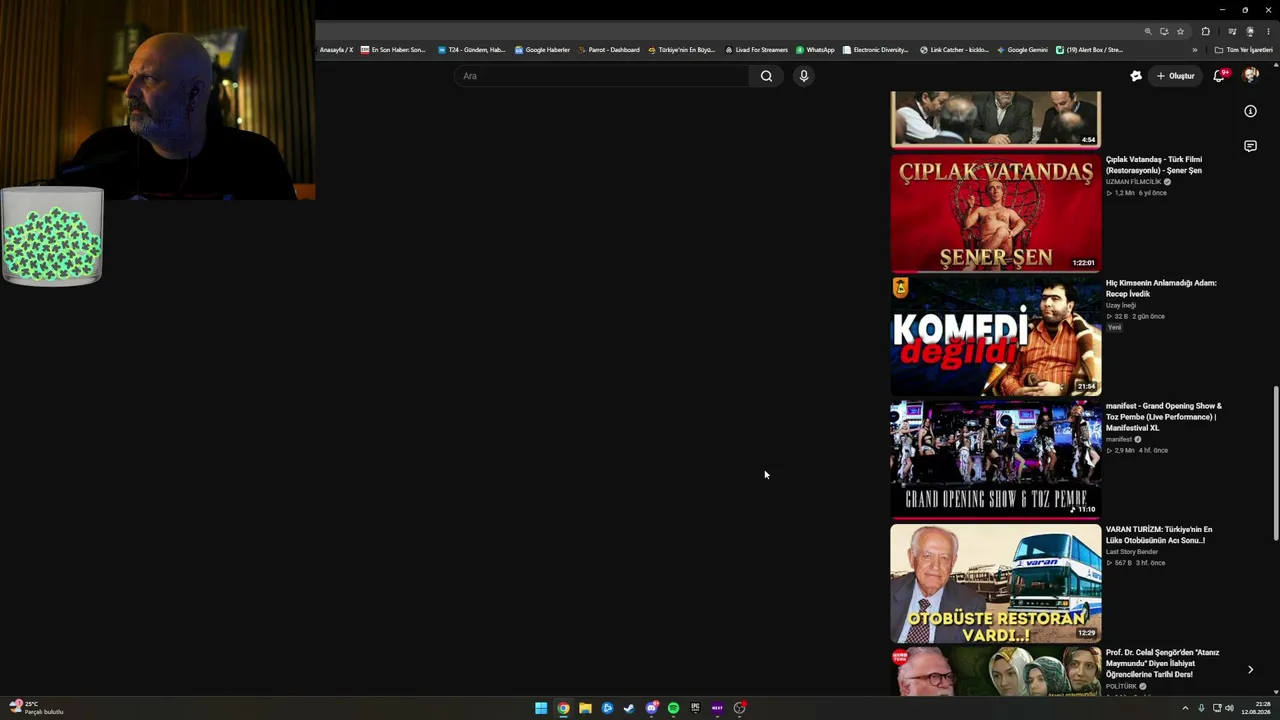Open the 'Otobüste Restoran Vardı' thumbnail
The height and width of the screenshot is (720, 1280).
(996, 583)
